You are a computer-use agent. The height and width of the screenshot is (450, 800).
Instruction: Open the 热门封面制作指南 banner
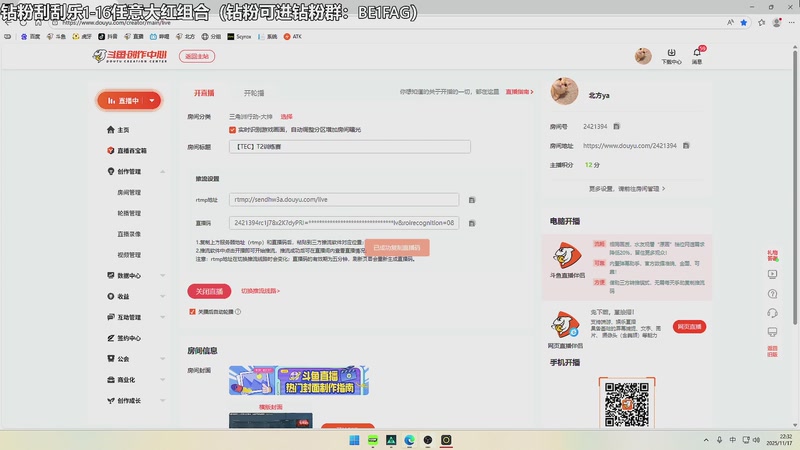click(x=298, y=380)
